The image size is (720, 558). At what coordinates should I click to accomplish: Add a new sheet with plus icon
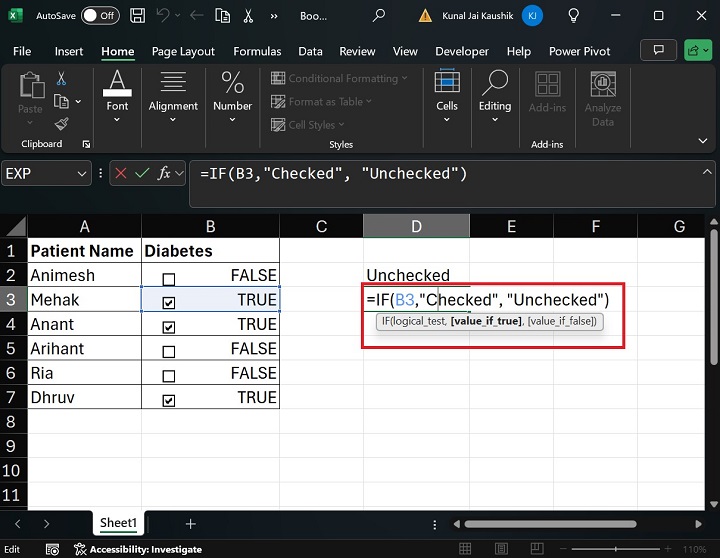coord(190,524)
